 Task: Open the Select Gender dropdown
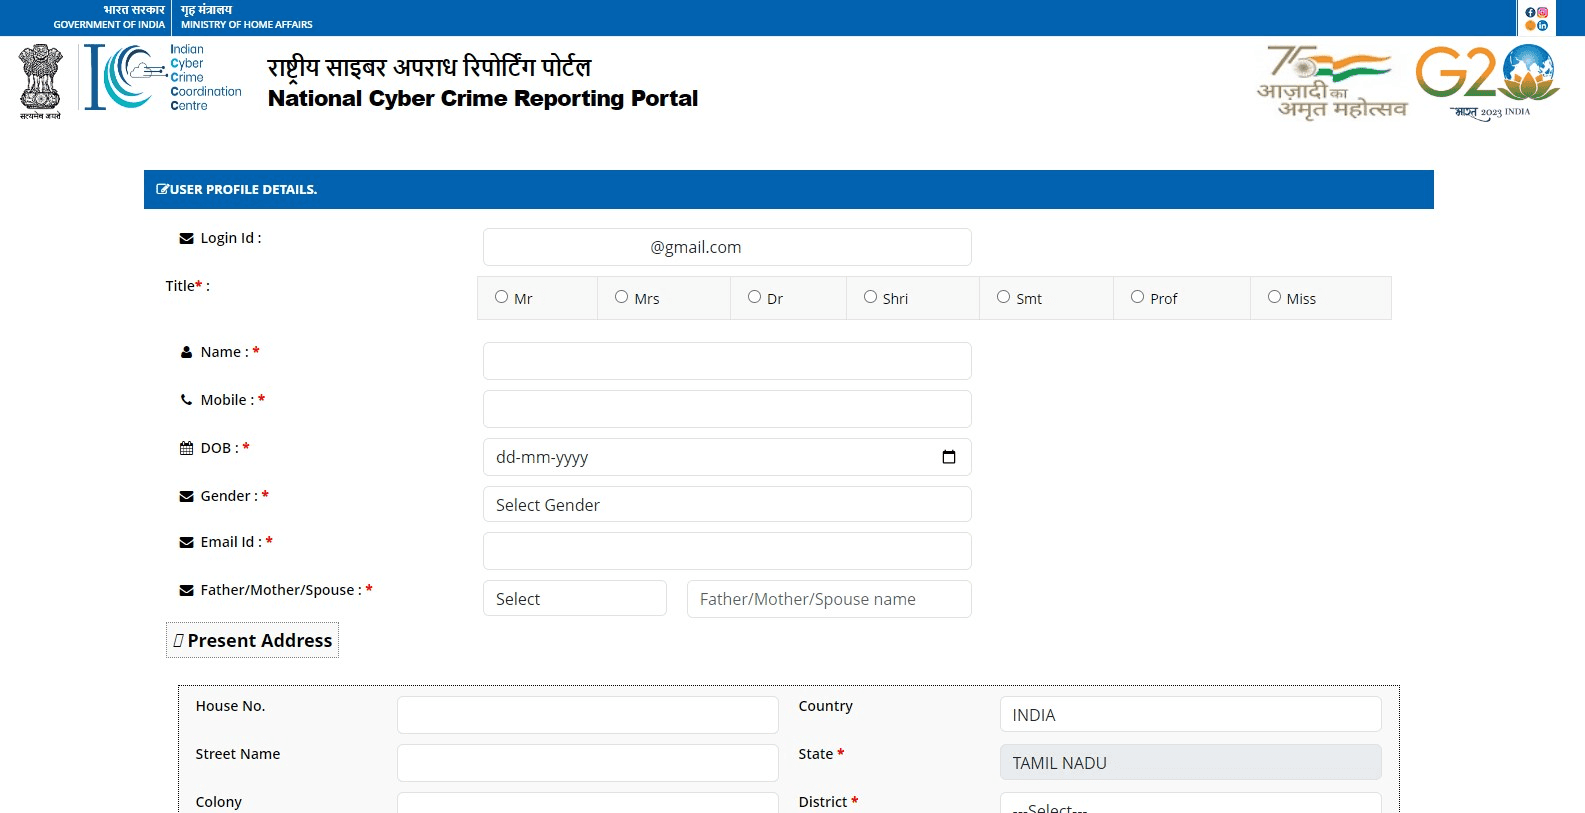(x=727, y=504)
